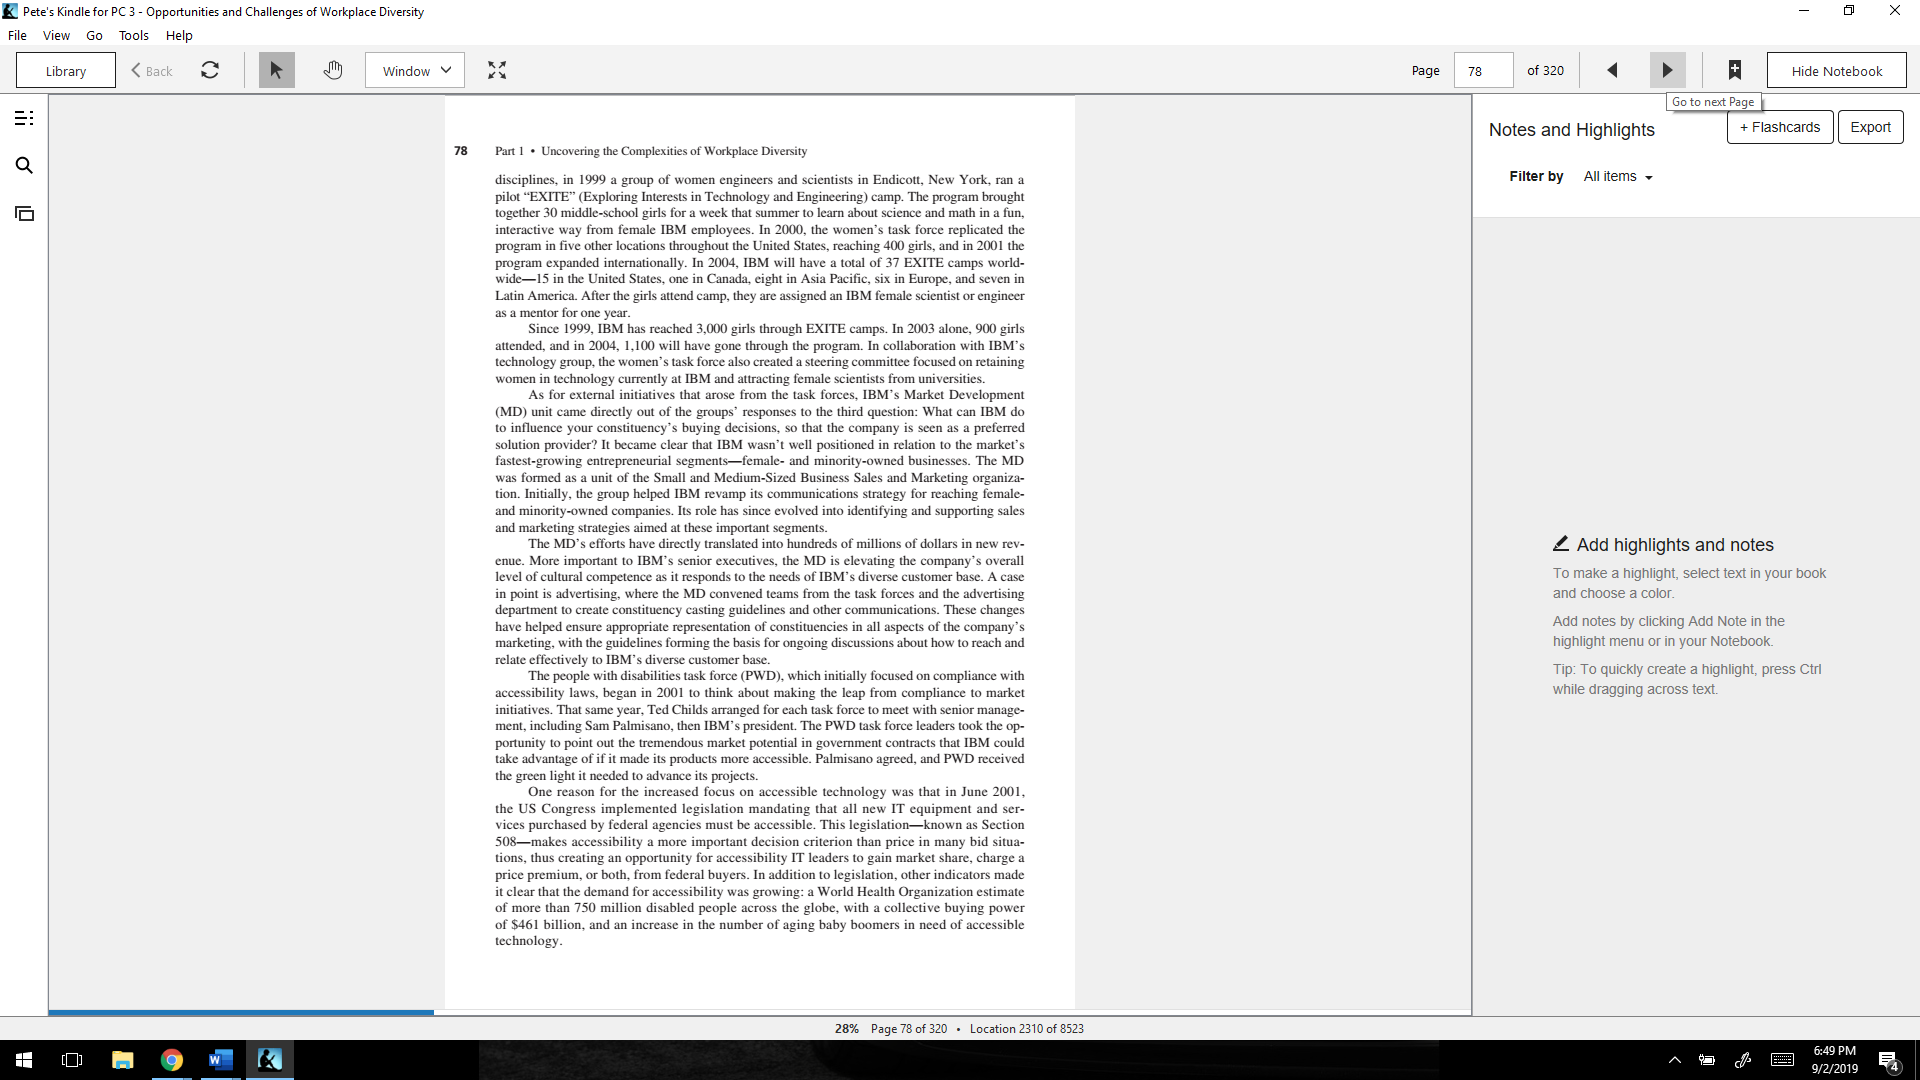The width and height of the screenshot is (1920, 1080).
Task: Click the 'Location 2310 of 8523' status text
Action: pyautogui.click(x=1027, y=1029)
